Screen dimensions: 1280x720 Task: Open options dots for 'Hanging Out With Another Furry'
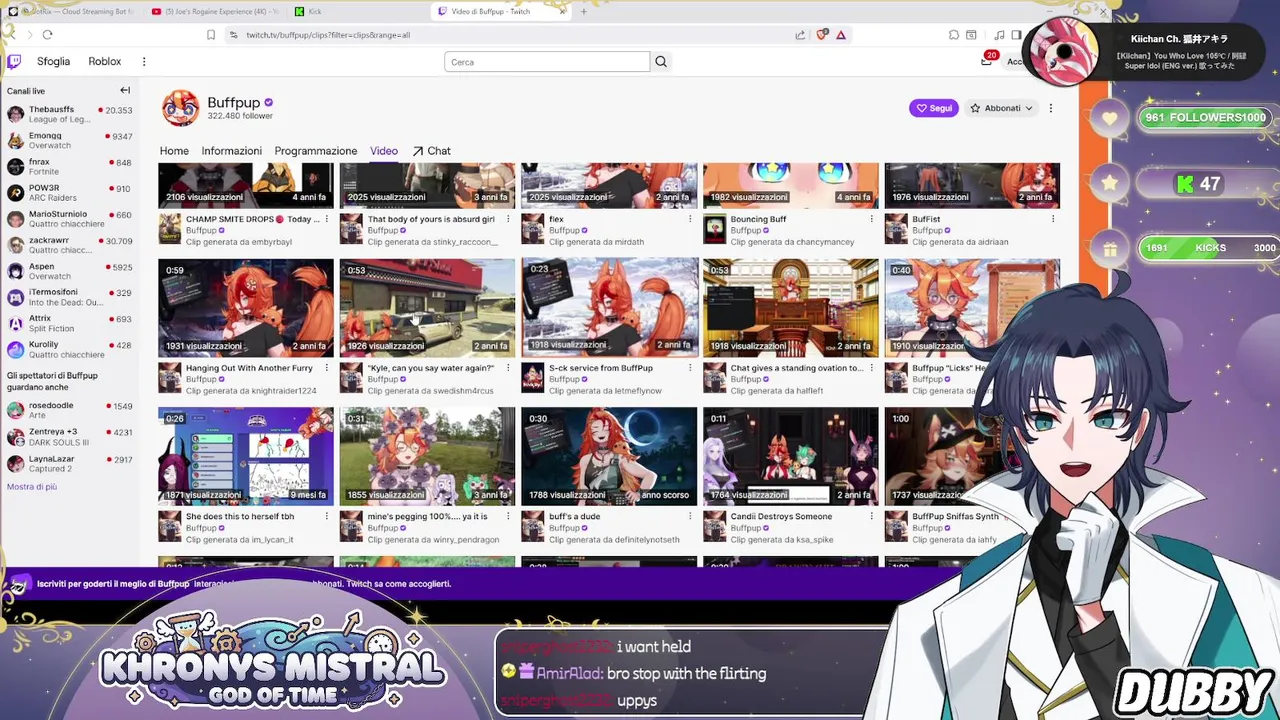click(x=326, y=368)
